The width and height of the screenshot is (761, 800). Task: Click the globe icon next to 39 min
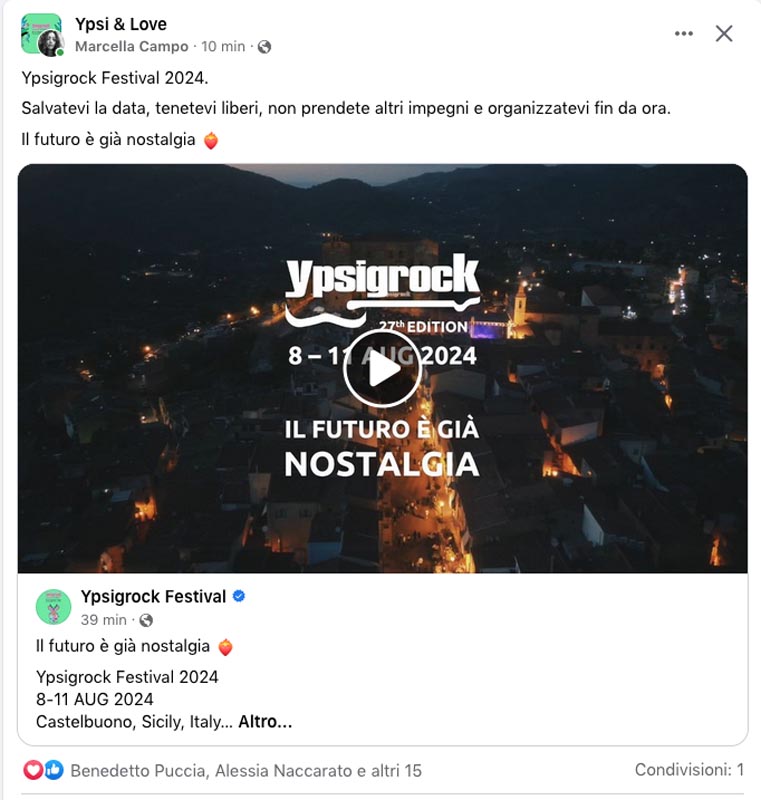[x=146, y=620]
